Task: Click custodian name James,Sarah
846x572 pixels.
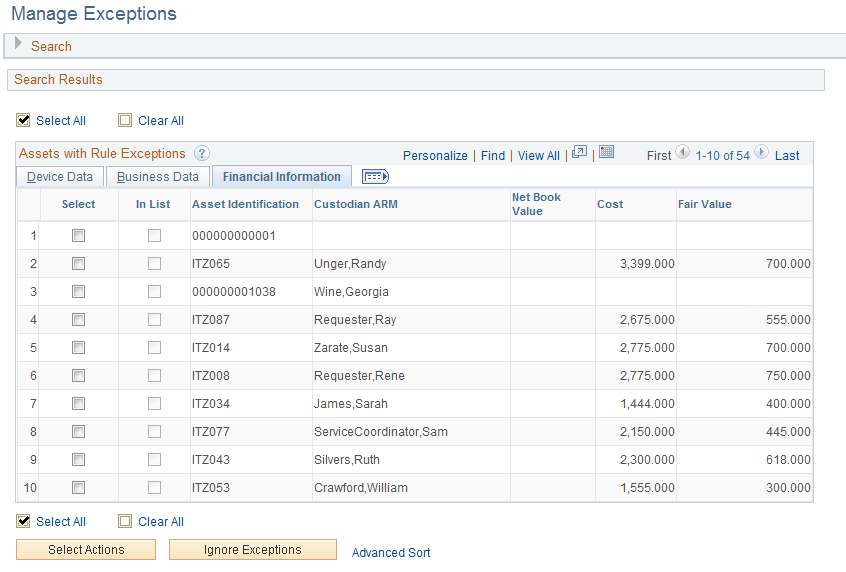Action: (351, 404)
